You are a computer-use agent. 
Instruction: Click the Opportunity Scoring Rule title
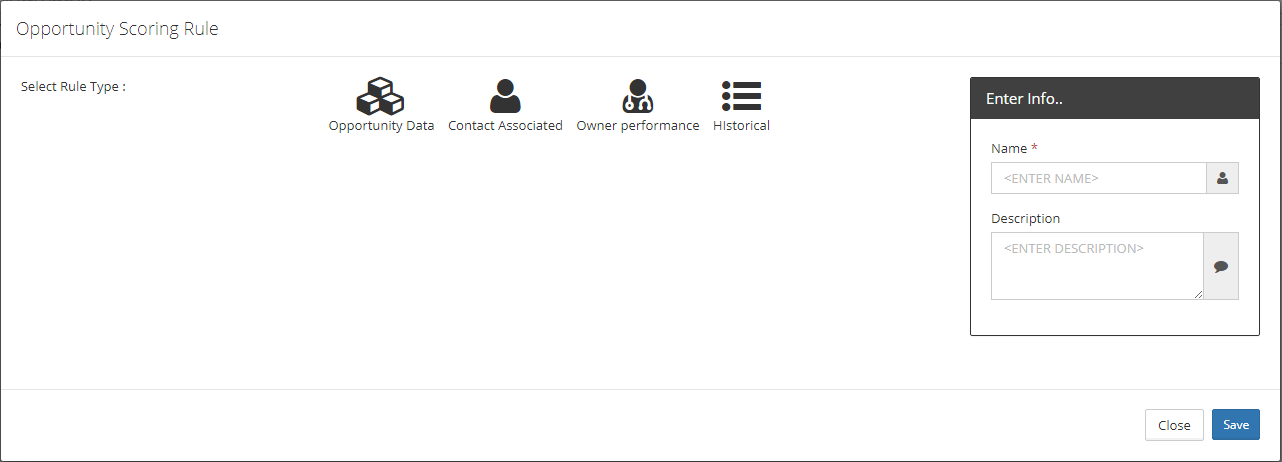(117, 29)
